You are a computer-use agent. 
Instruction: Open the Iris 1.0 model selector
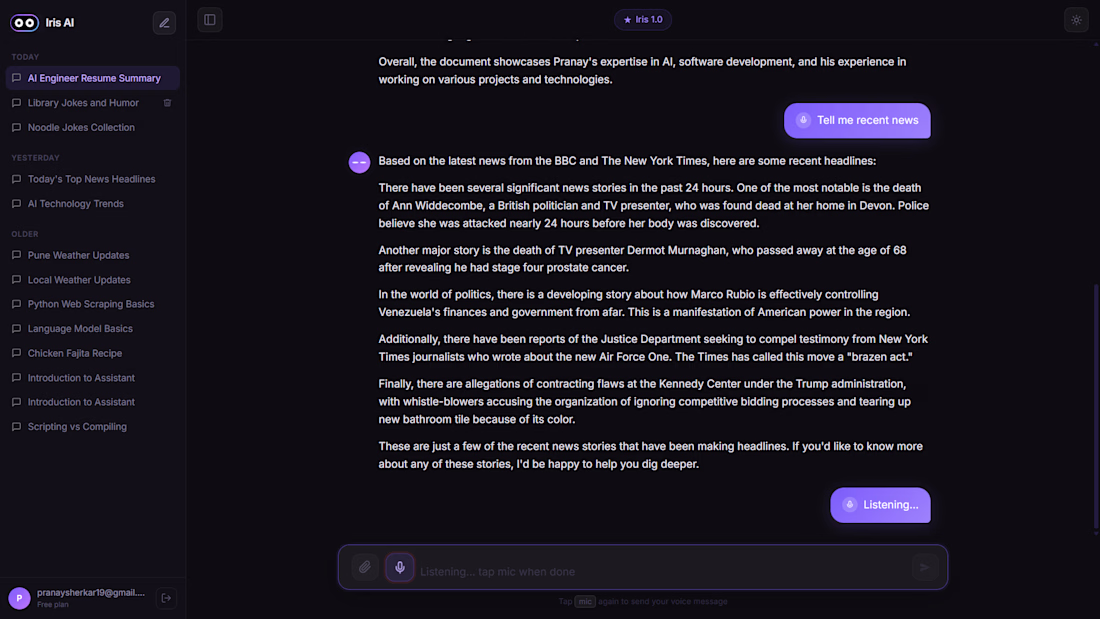tap(643, 20)
